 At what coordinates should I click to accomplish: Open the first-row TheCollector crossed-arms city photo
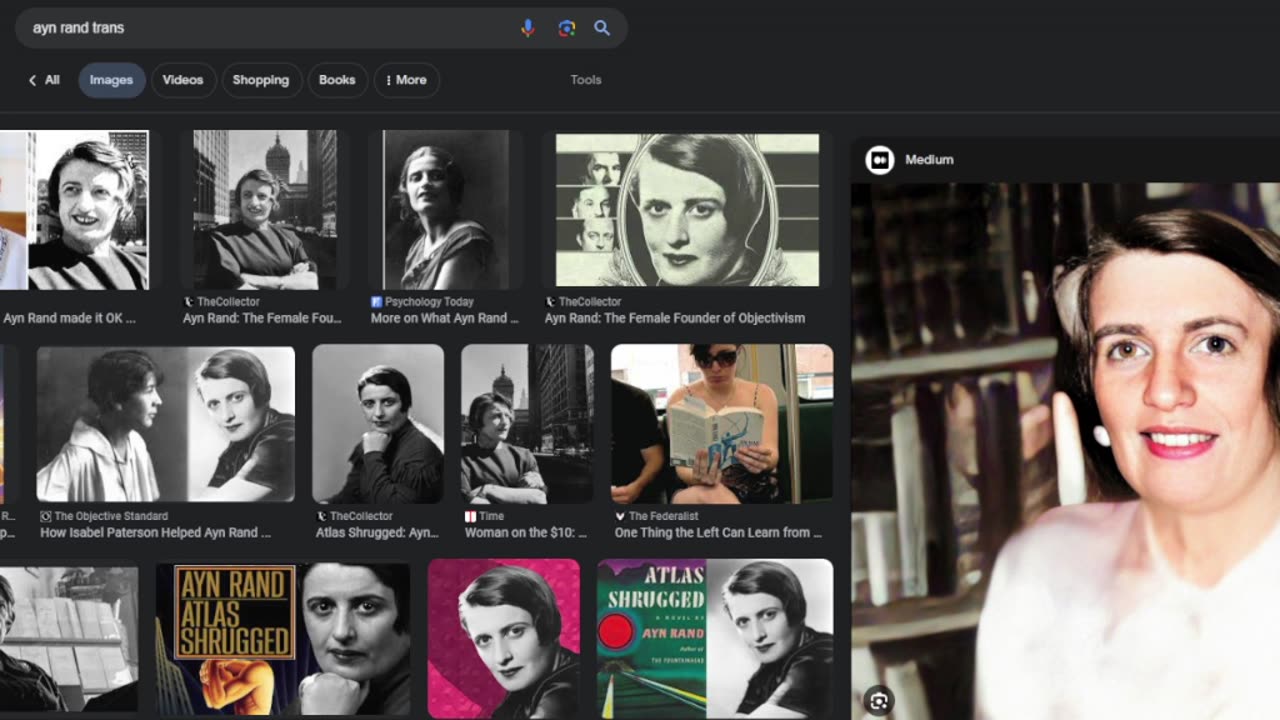pyautogui.click(x=264, y=210)
